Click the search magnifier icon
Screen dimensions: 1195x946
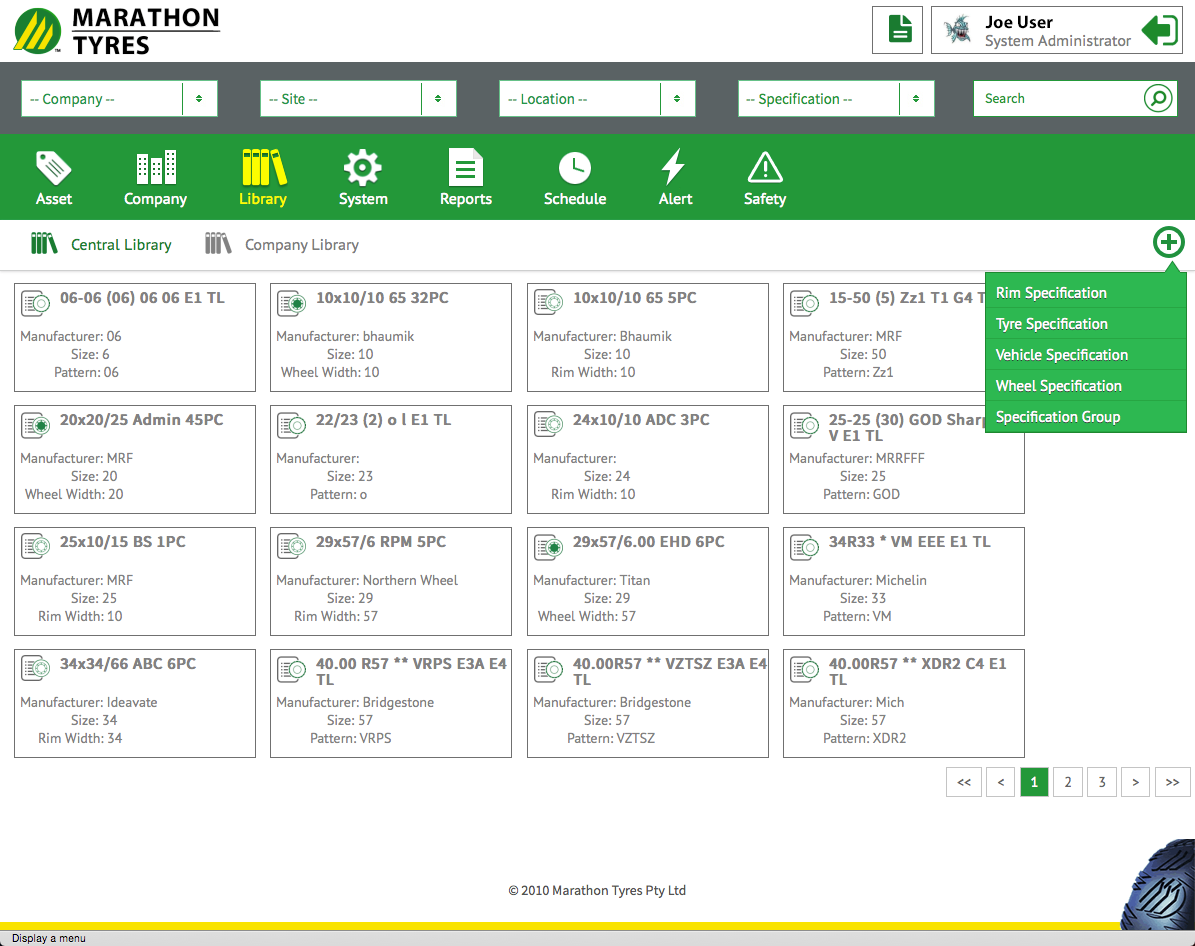click(x=1158, y=99)
